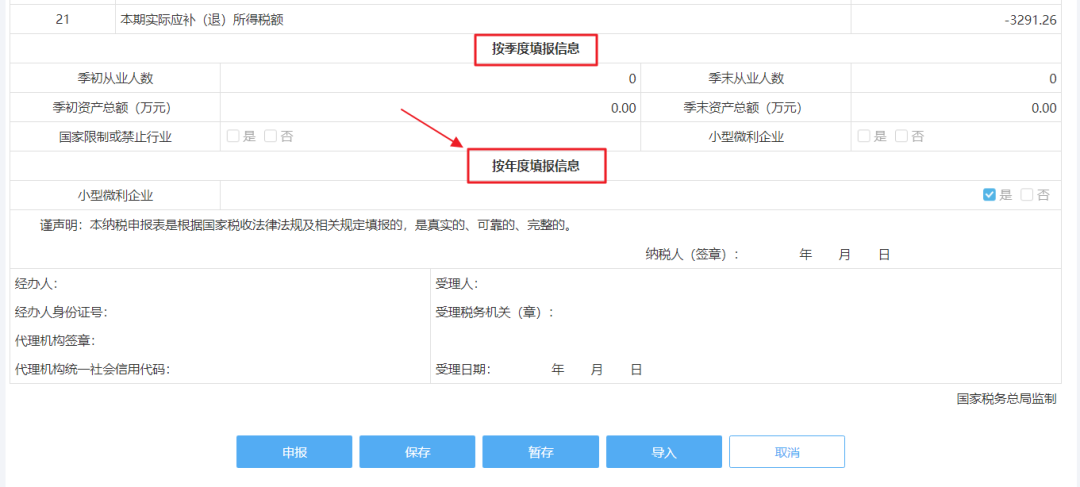This screenshot has width=1080, height=487.
Task: Click the 季末资产总额 value field
Action: click(x=956, y=108)
